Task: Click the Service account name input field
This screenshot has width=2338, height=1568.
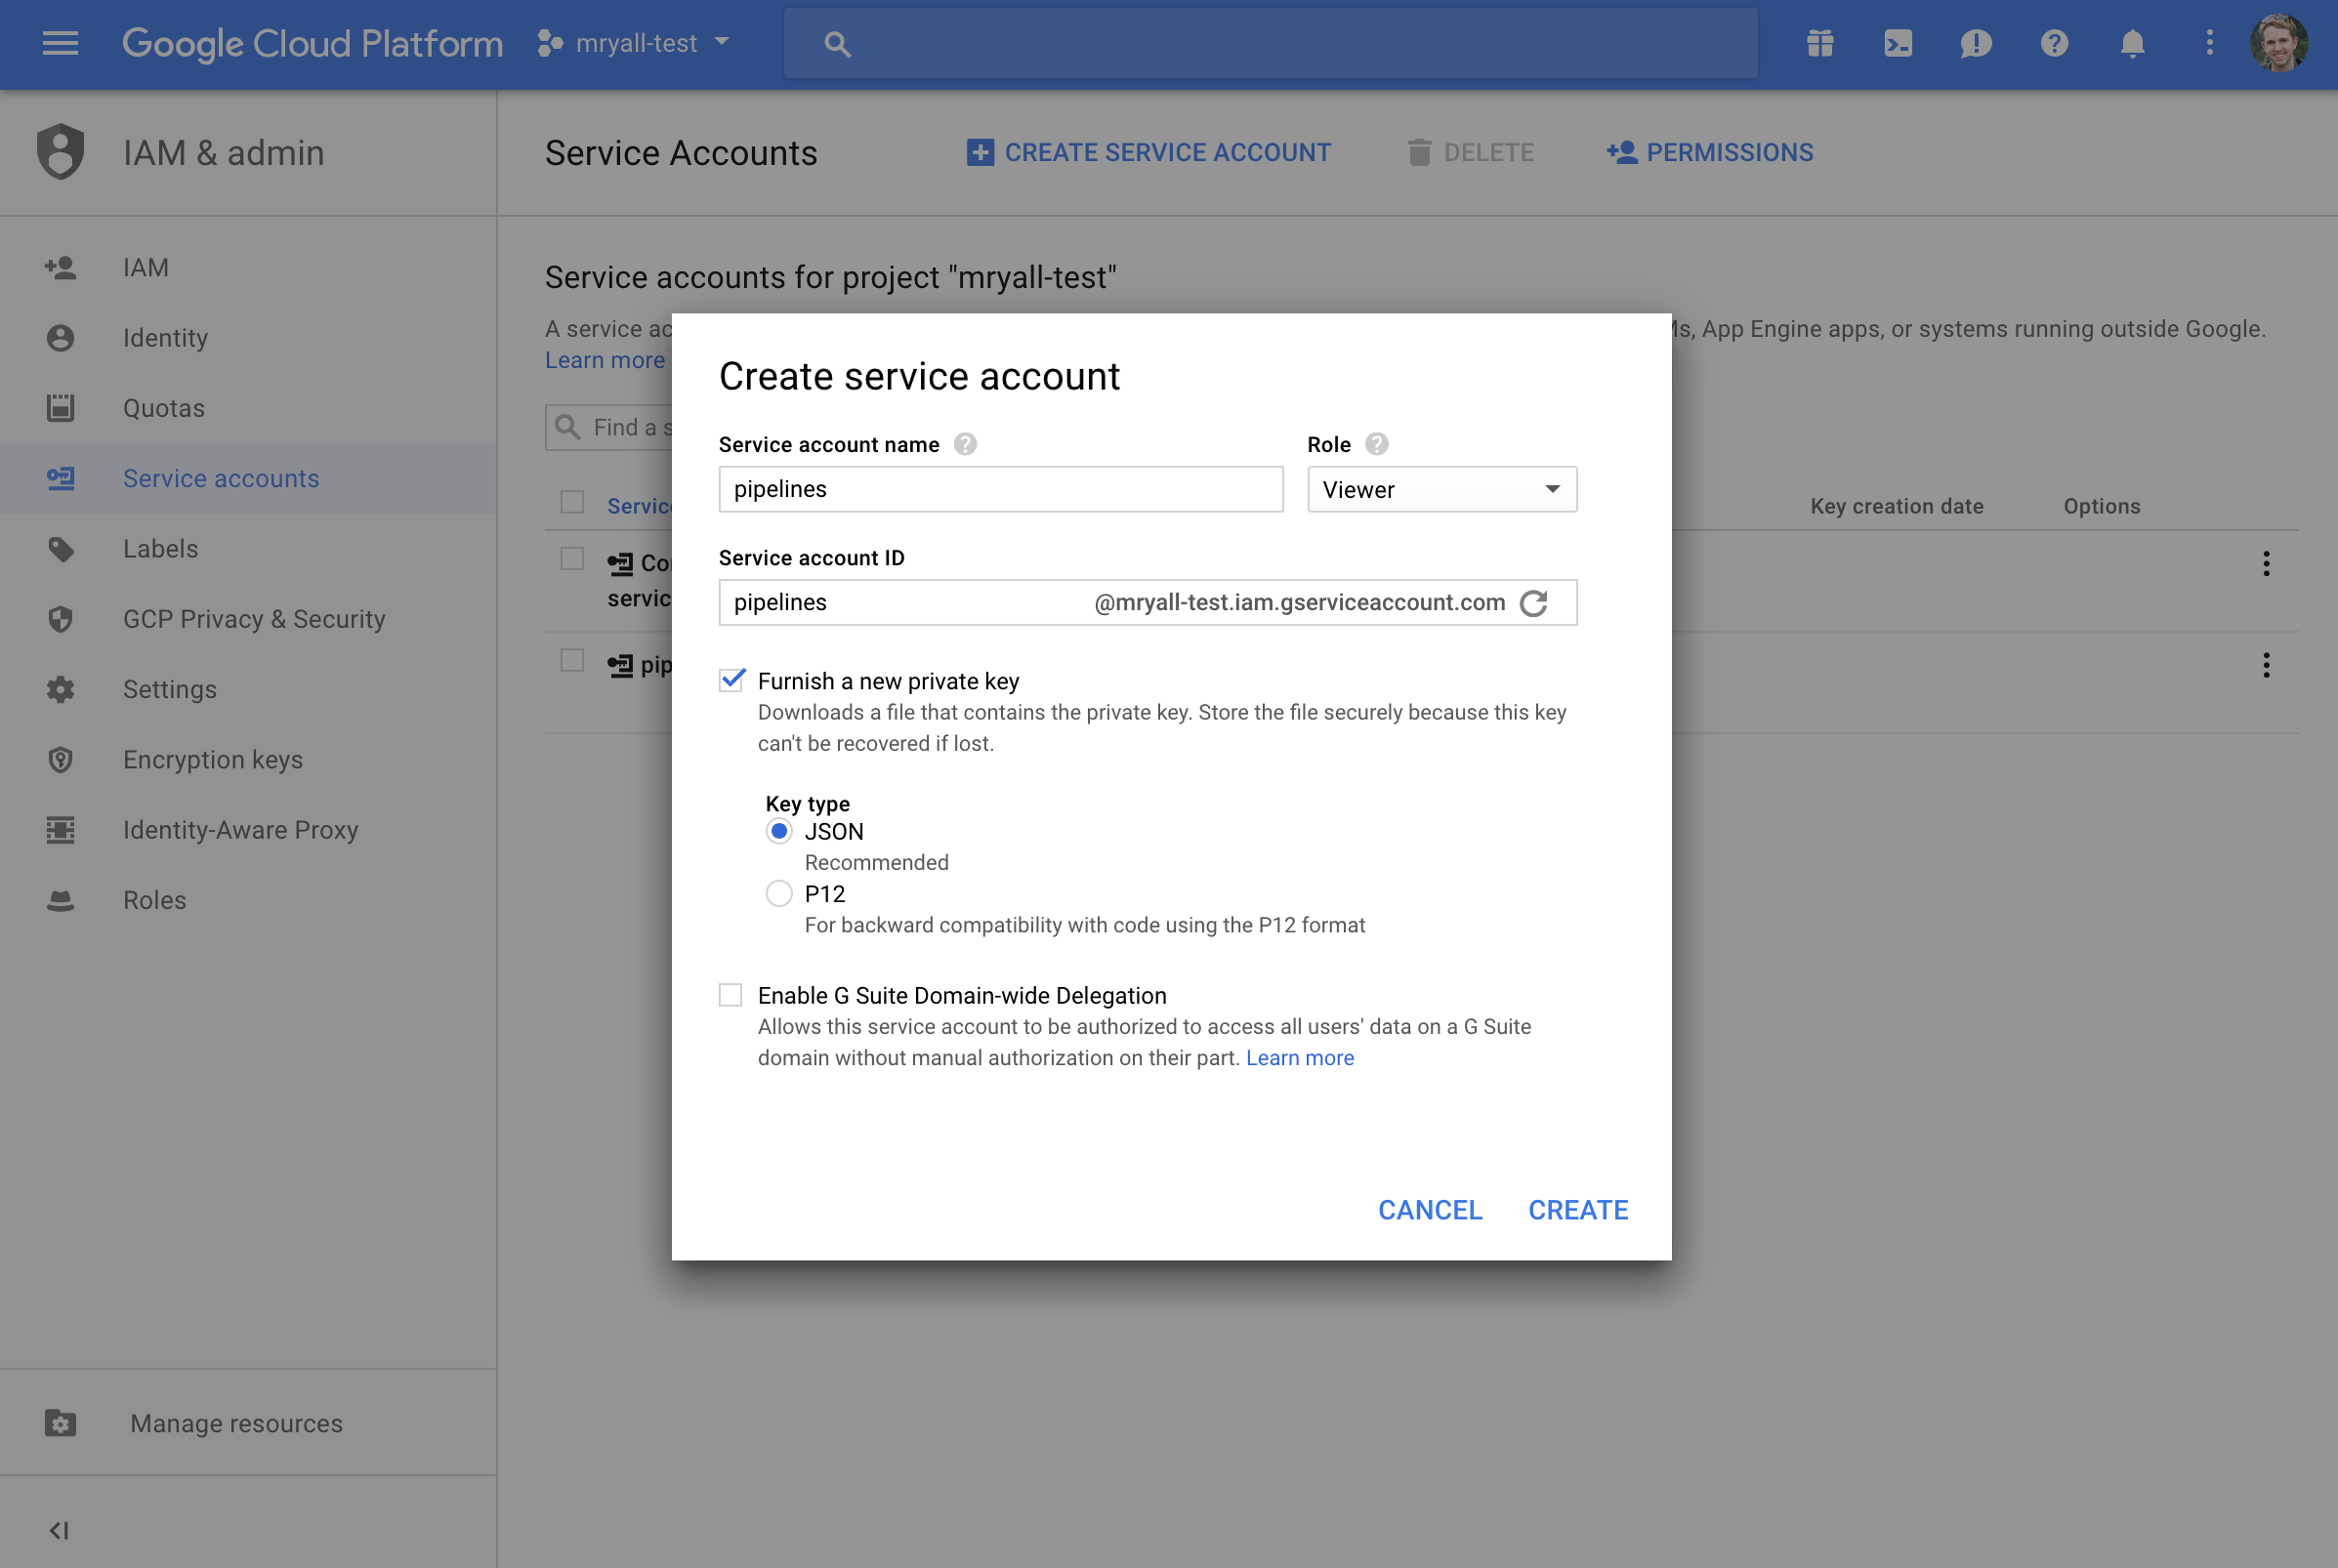Action: pos(1001,489)
